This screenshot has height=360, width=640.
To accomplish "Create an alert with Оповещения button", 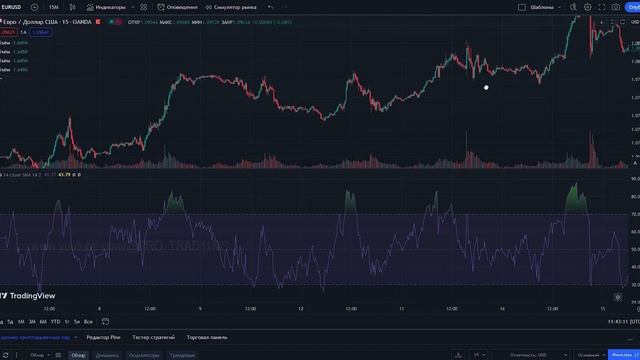I will coord(178,7).
